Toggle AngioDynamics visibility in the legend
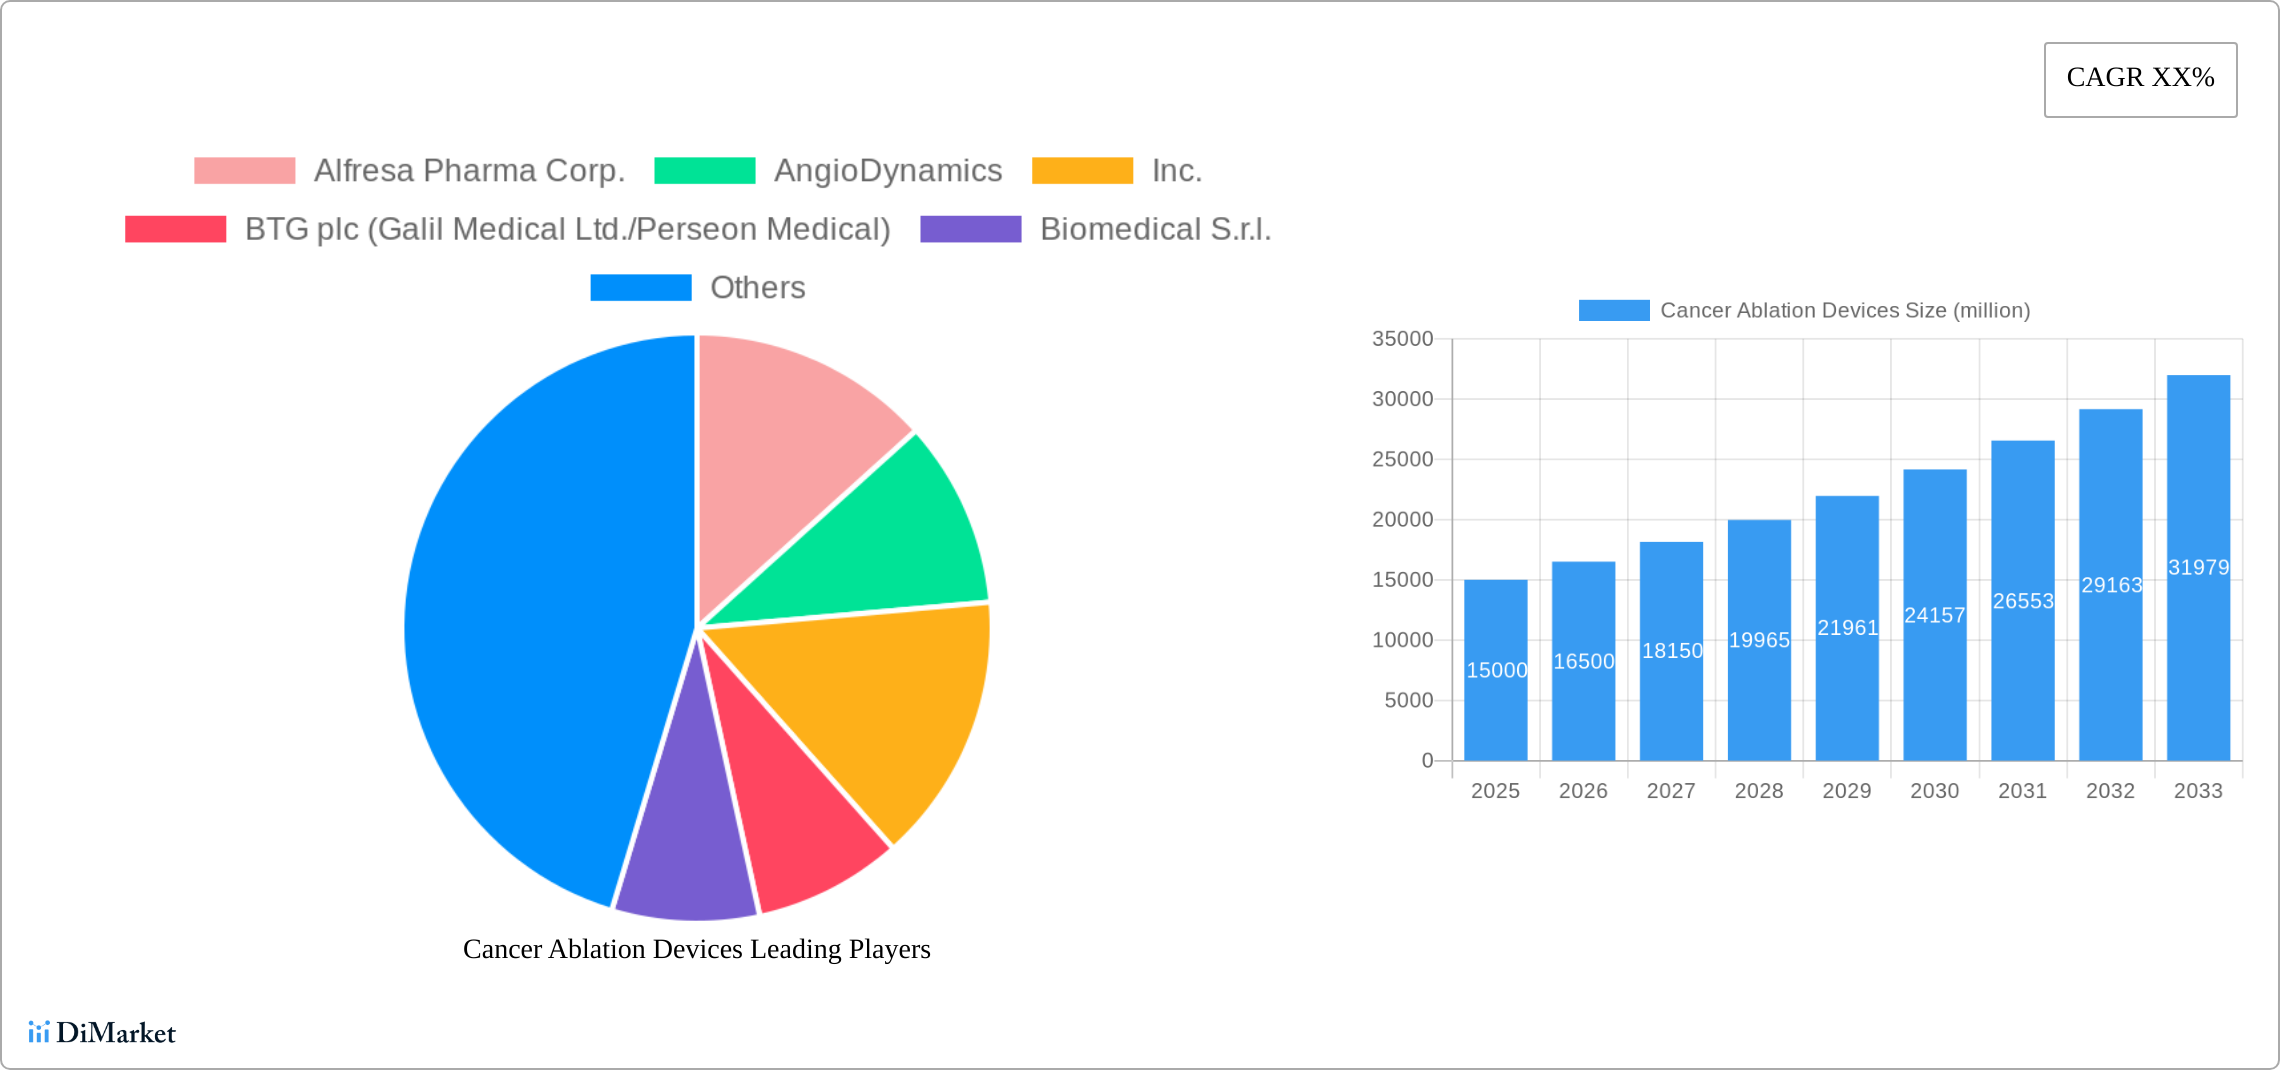 [x=888, y=170]
